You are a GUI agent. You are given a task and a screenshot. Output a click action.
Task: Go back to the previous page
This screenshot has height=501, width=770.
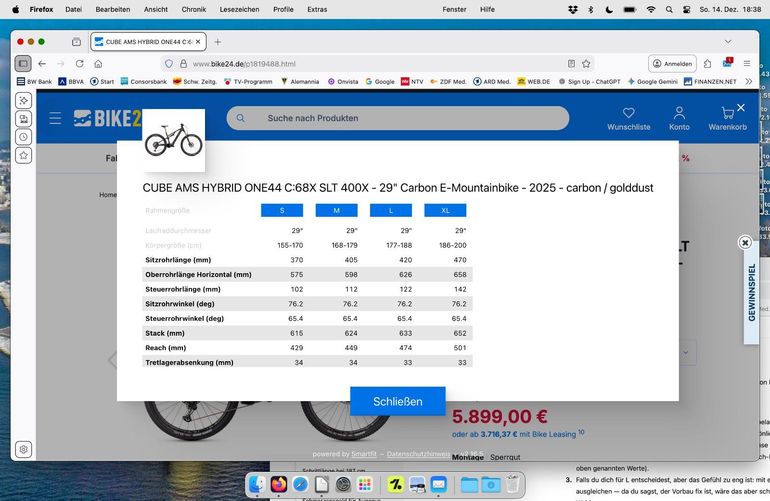click(x=42, y=63)
